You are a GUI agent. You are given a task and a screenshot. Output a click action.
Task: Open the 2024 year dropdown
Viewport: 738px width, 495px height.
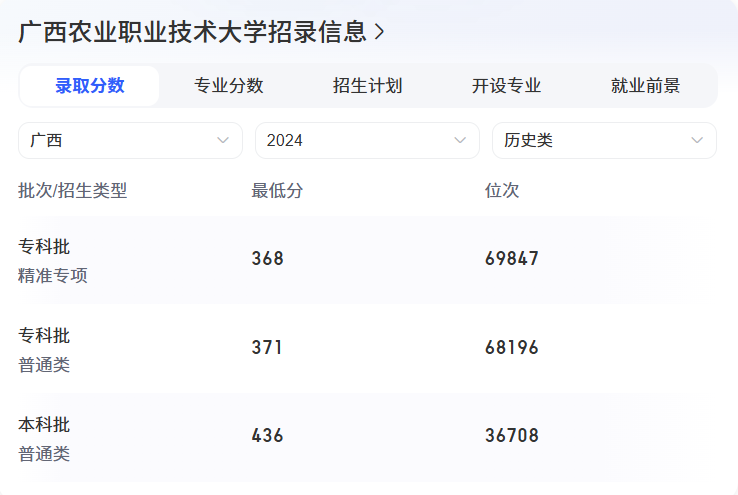coord(367,140)
